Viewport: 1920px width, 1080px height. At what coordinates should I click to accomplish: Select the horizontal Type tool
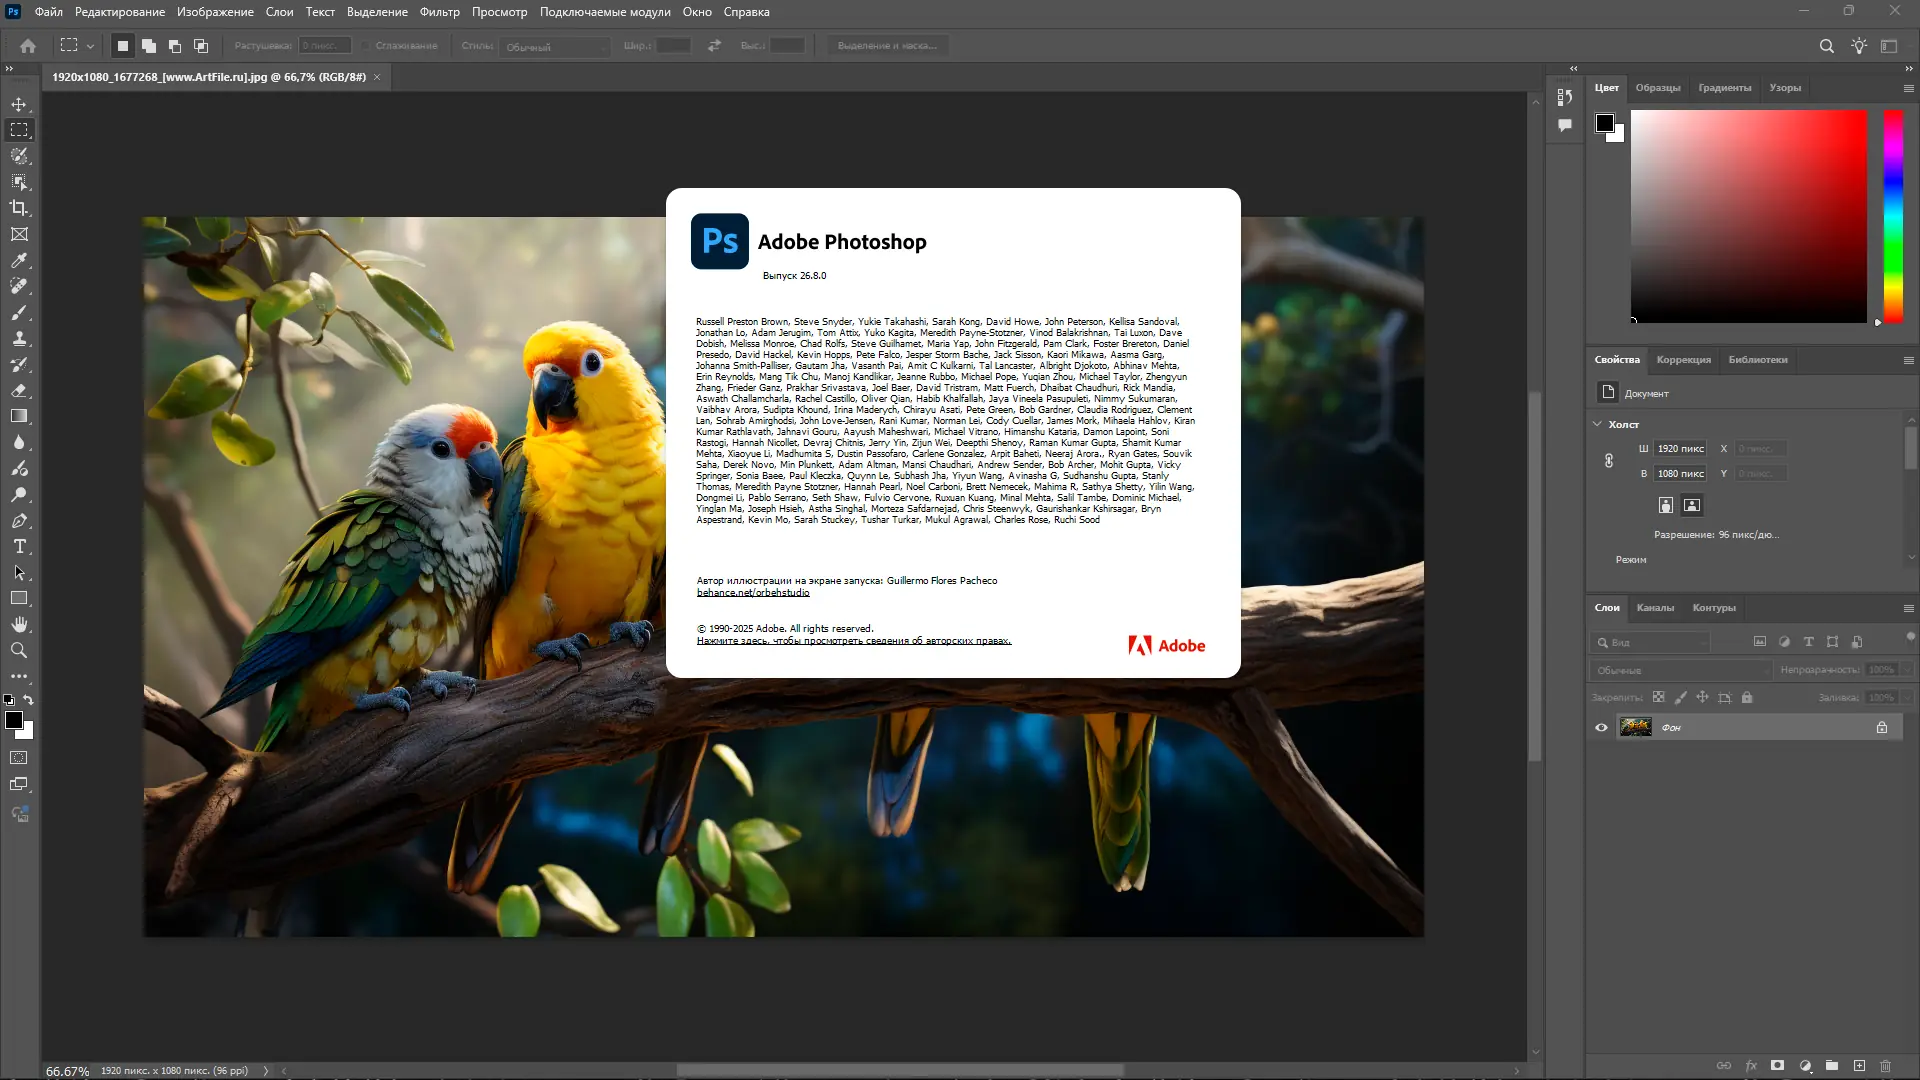pyautogui.click(x=19, y=547)
